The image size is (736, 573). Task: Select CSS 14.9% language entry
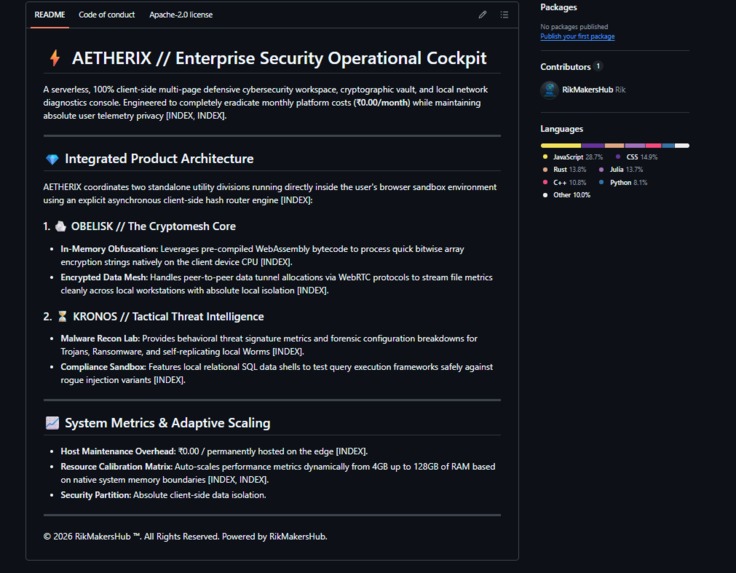click(x=636, y=157)
